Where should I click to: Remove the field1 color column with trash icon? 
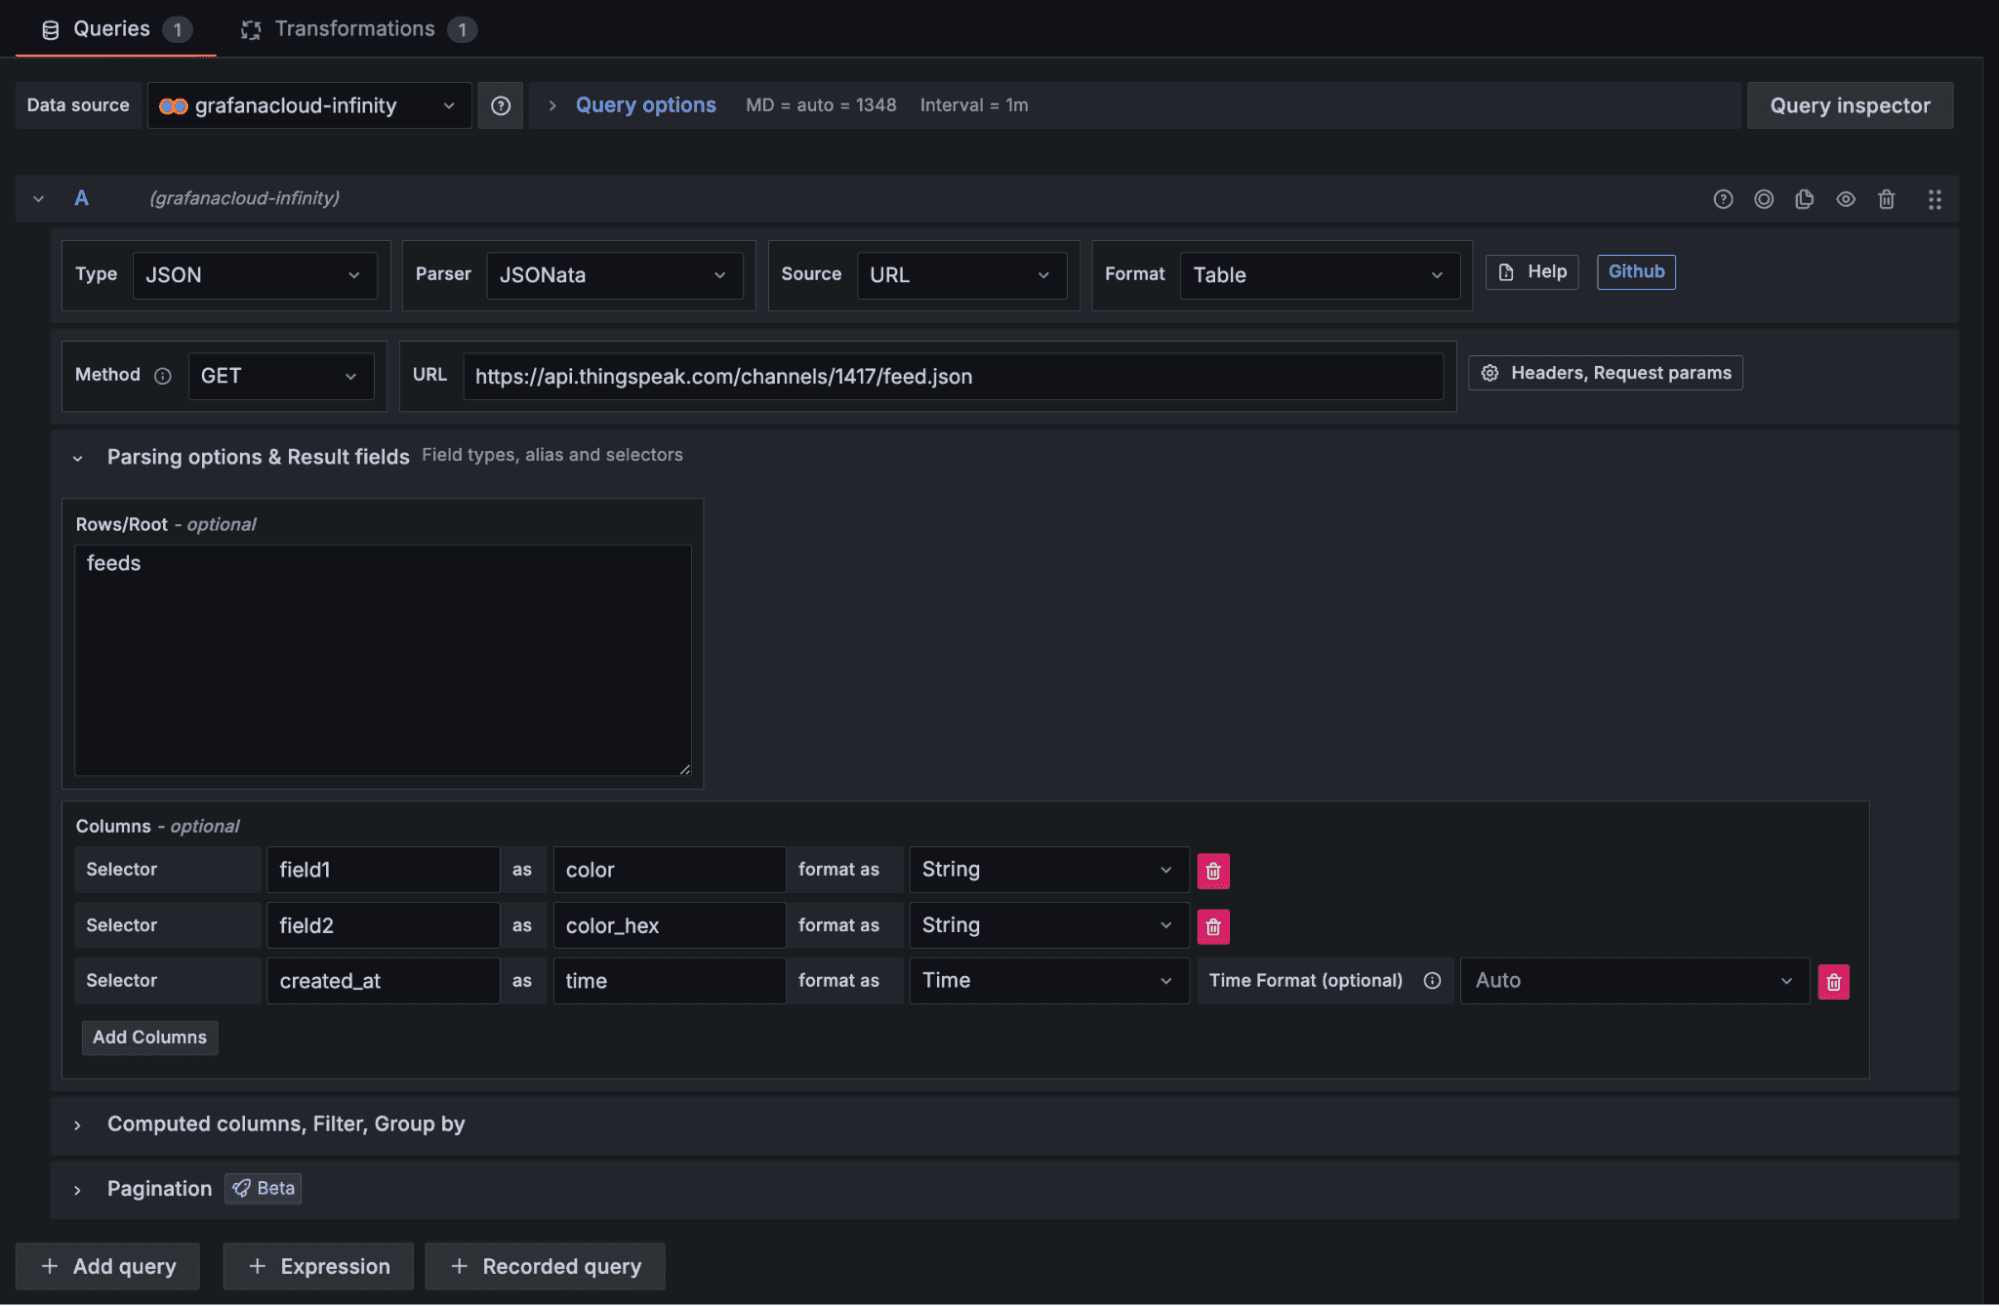click(x=1212, y=870)
